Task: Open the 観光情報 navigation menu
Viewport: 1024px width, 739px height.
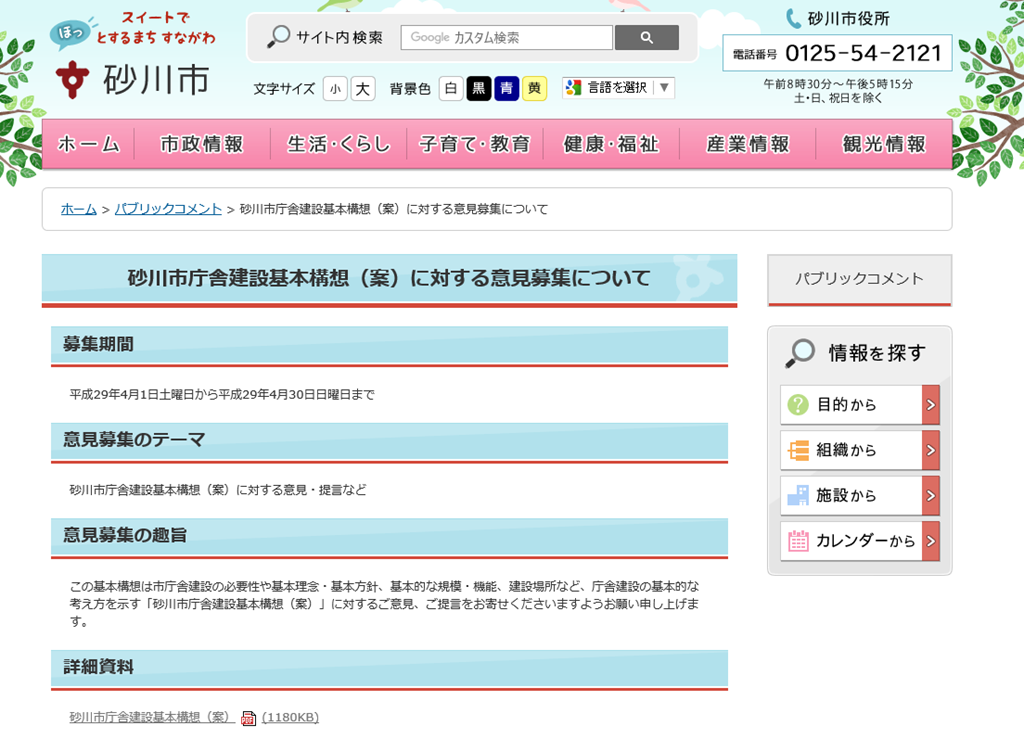Action: [x=884, y=144]
